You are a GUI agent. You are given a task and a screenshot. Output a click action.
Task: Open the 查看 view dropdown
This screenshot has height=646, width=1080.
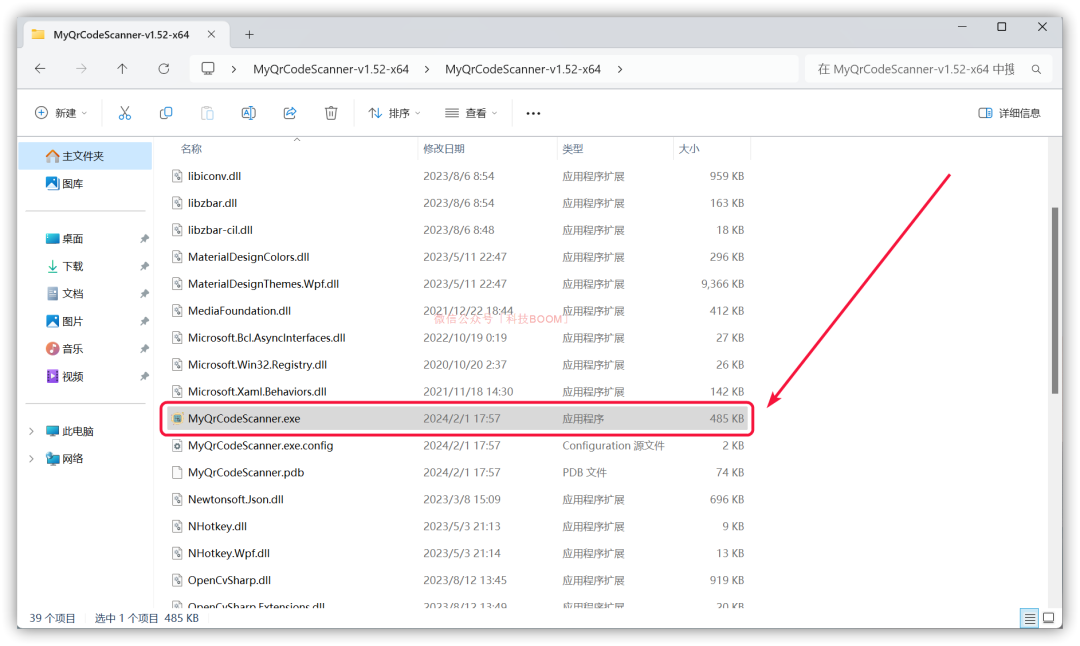tap(471, 113)
